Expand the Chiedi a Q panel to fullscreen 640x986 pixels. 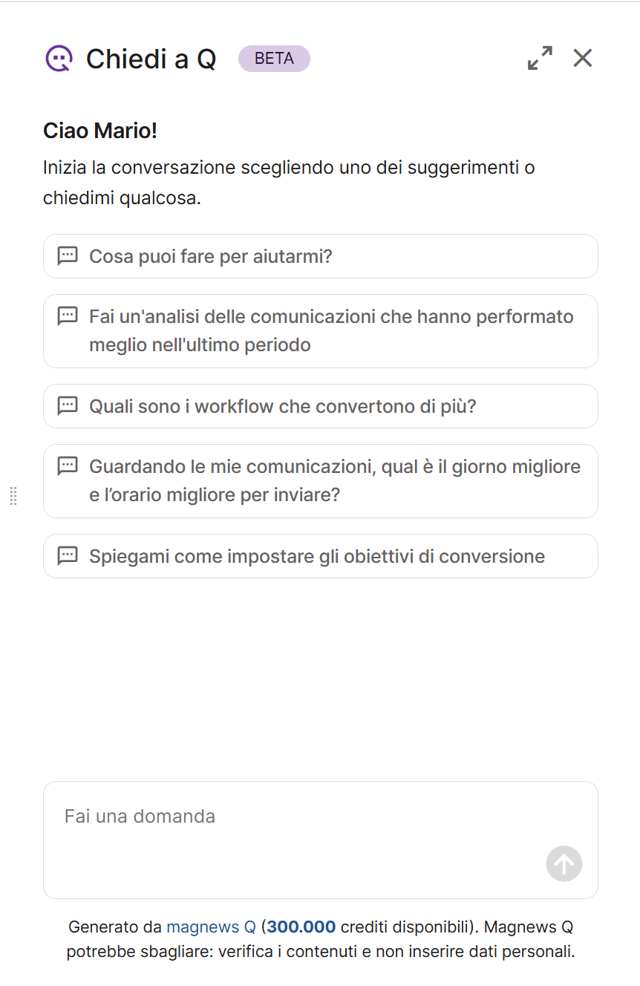click(540, 58)
